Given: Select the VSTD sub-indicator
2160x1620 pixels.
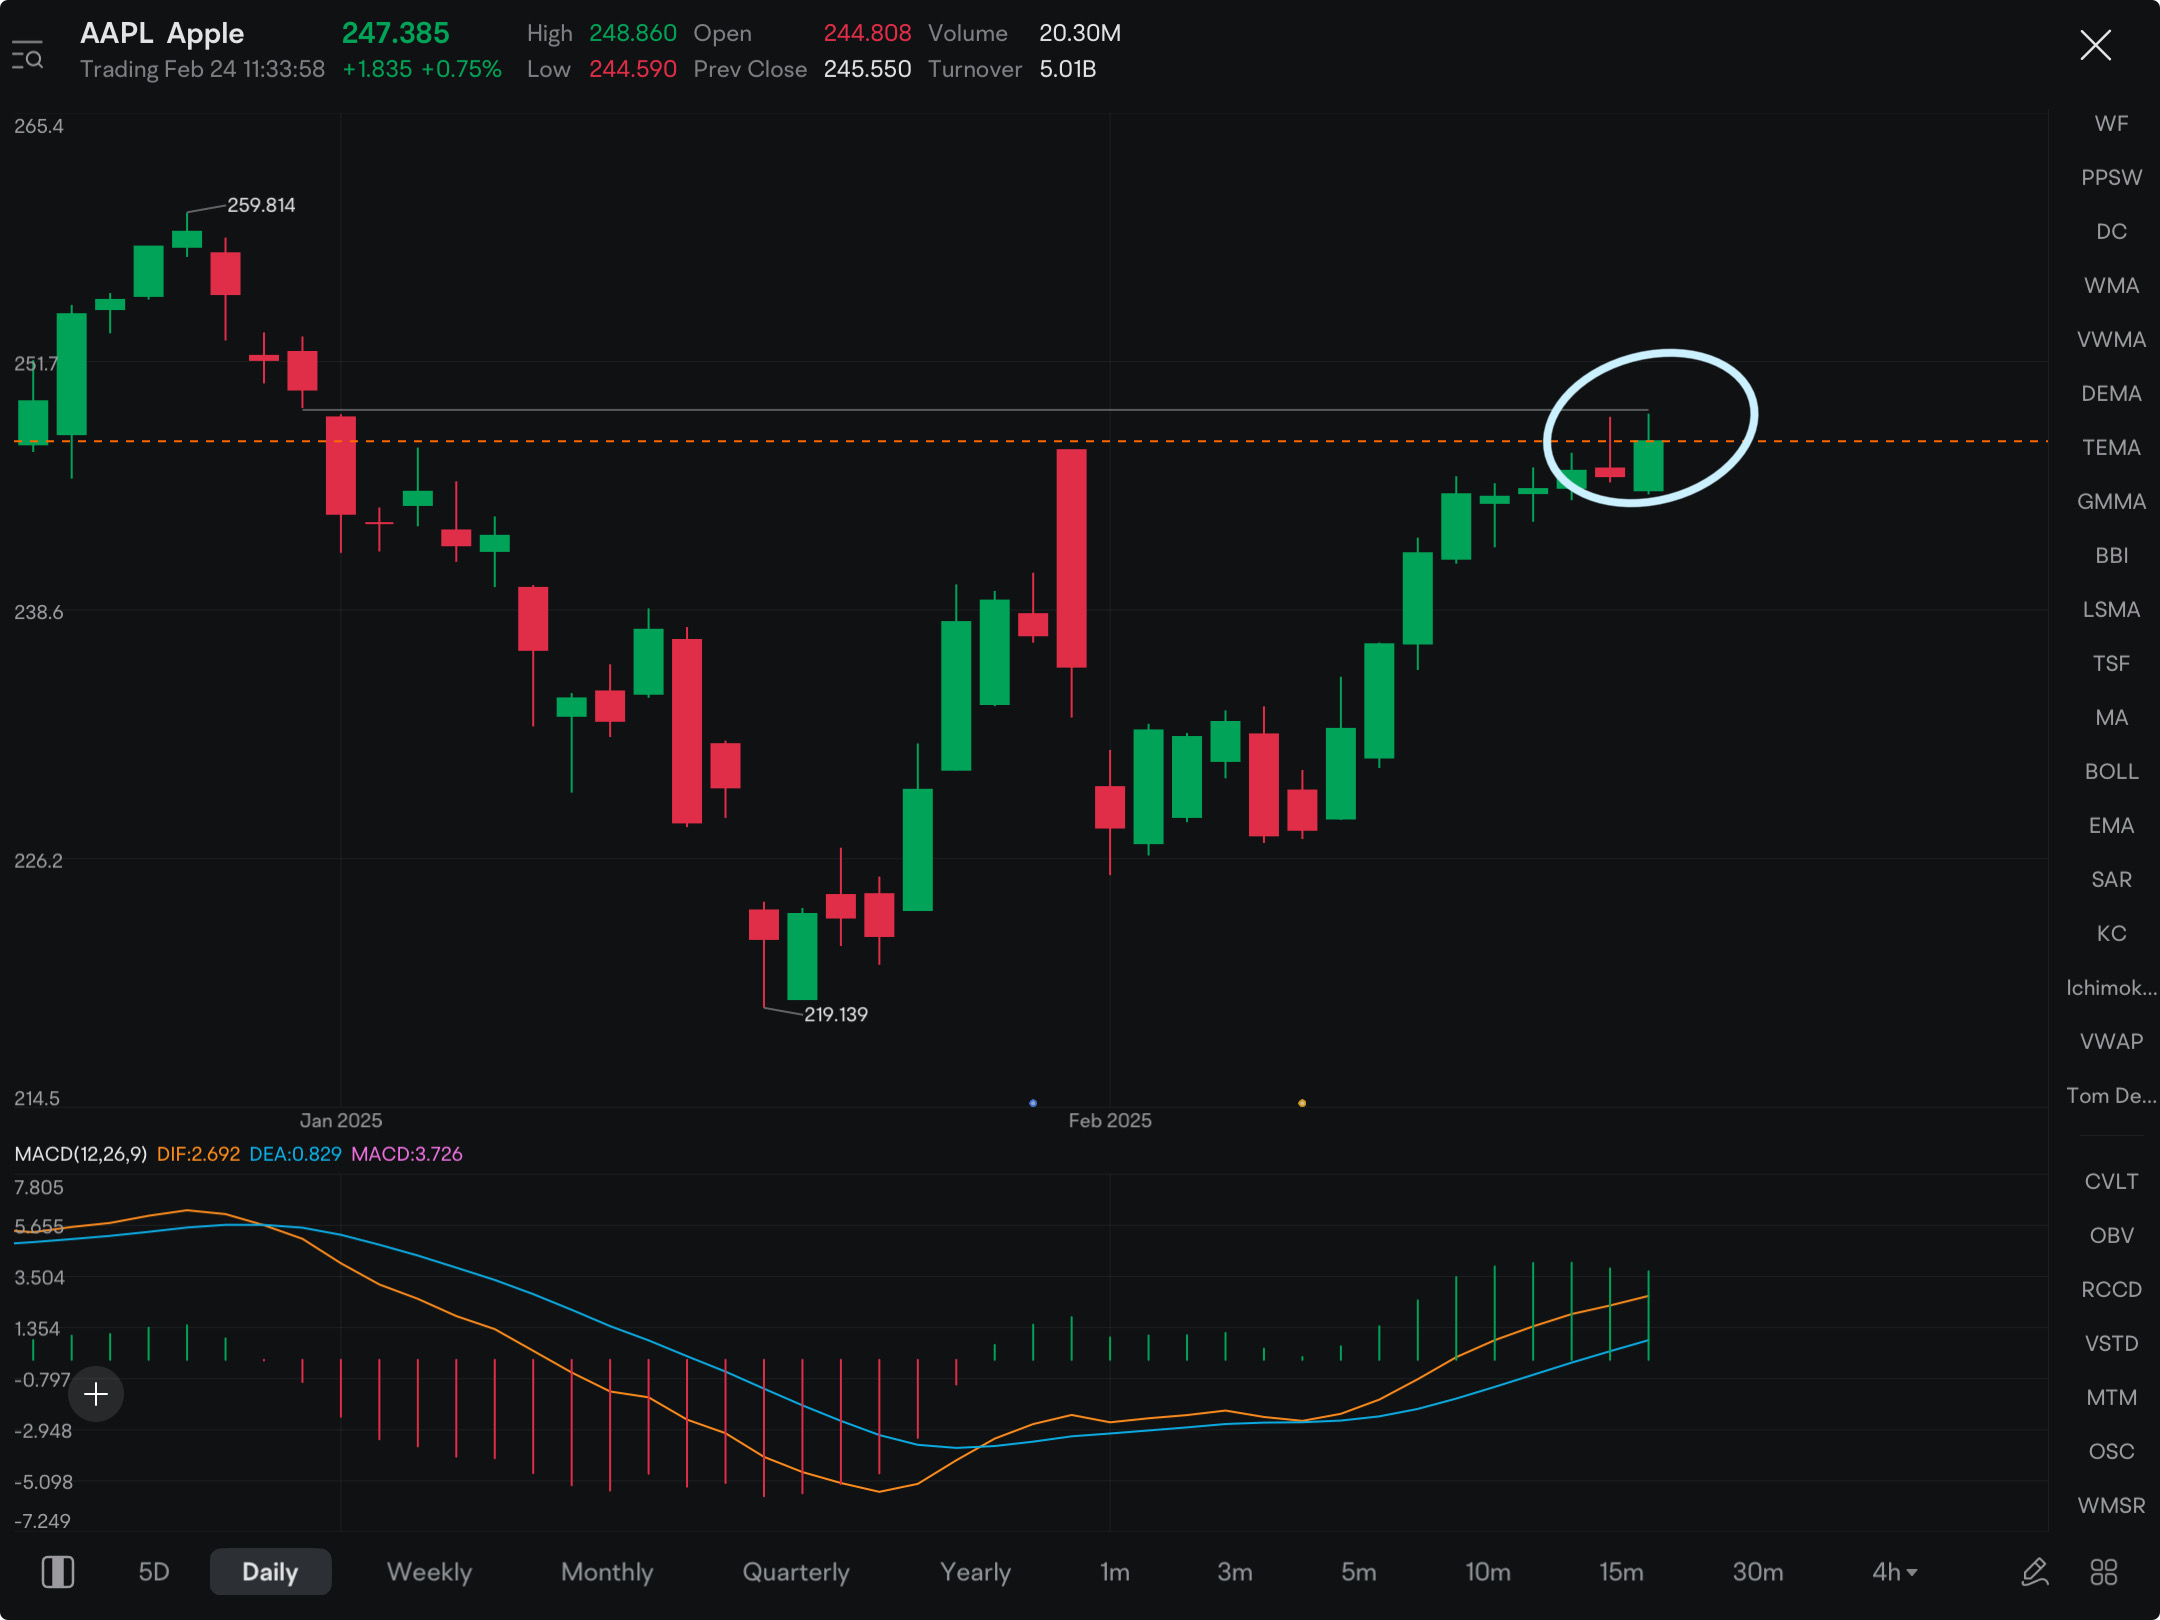Looking at the screenshot, I should tap(2111, 1344).
